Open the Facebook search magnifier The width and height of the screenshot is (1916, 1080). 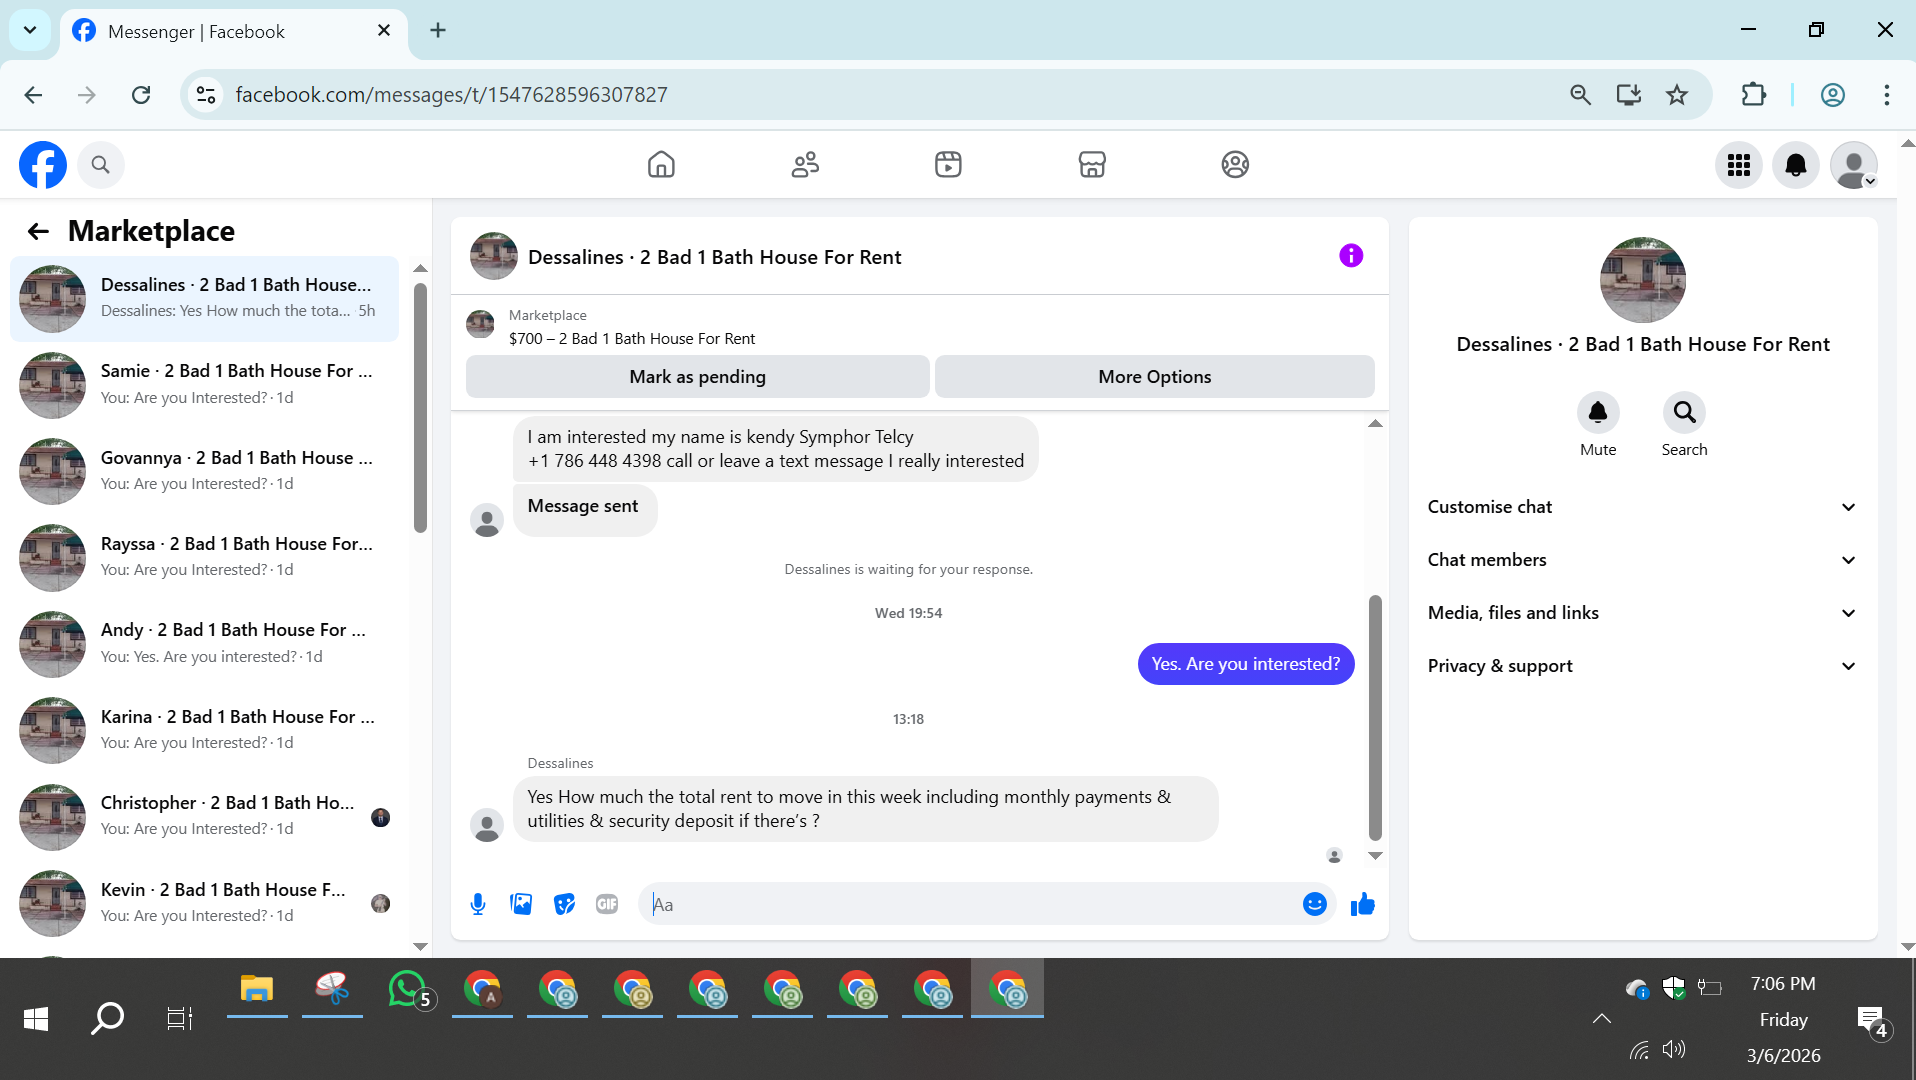100,165
